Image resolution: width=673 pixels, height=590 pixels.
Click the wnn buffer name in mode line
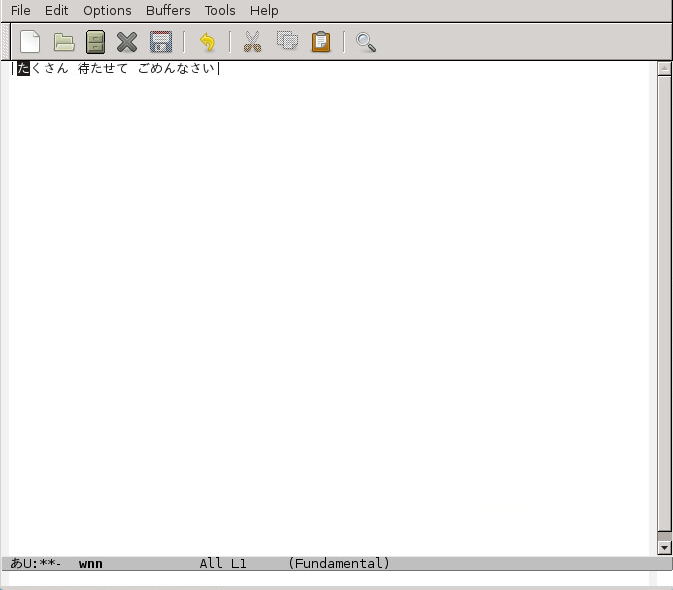(x=91, y=563)
